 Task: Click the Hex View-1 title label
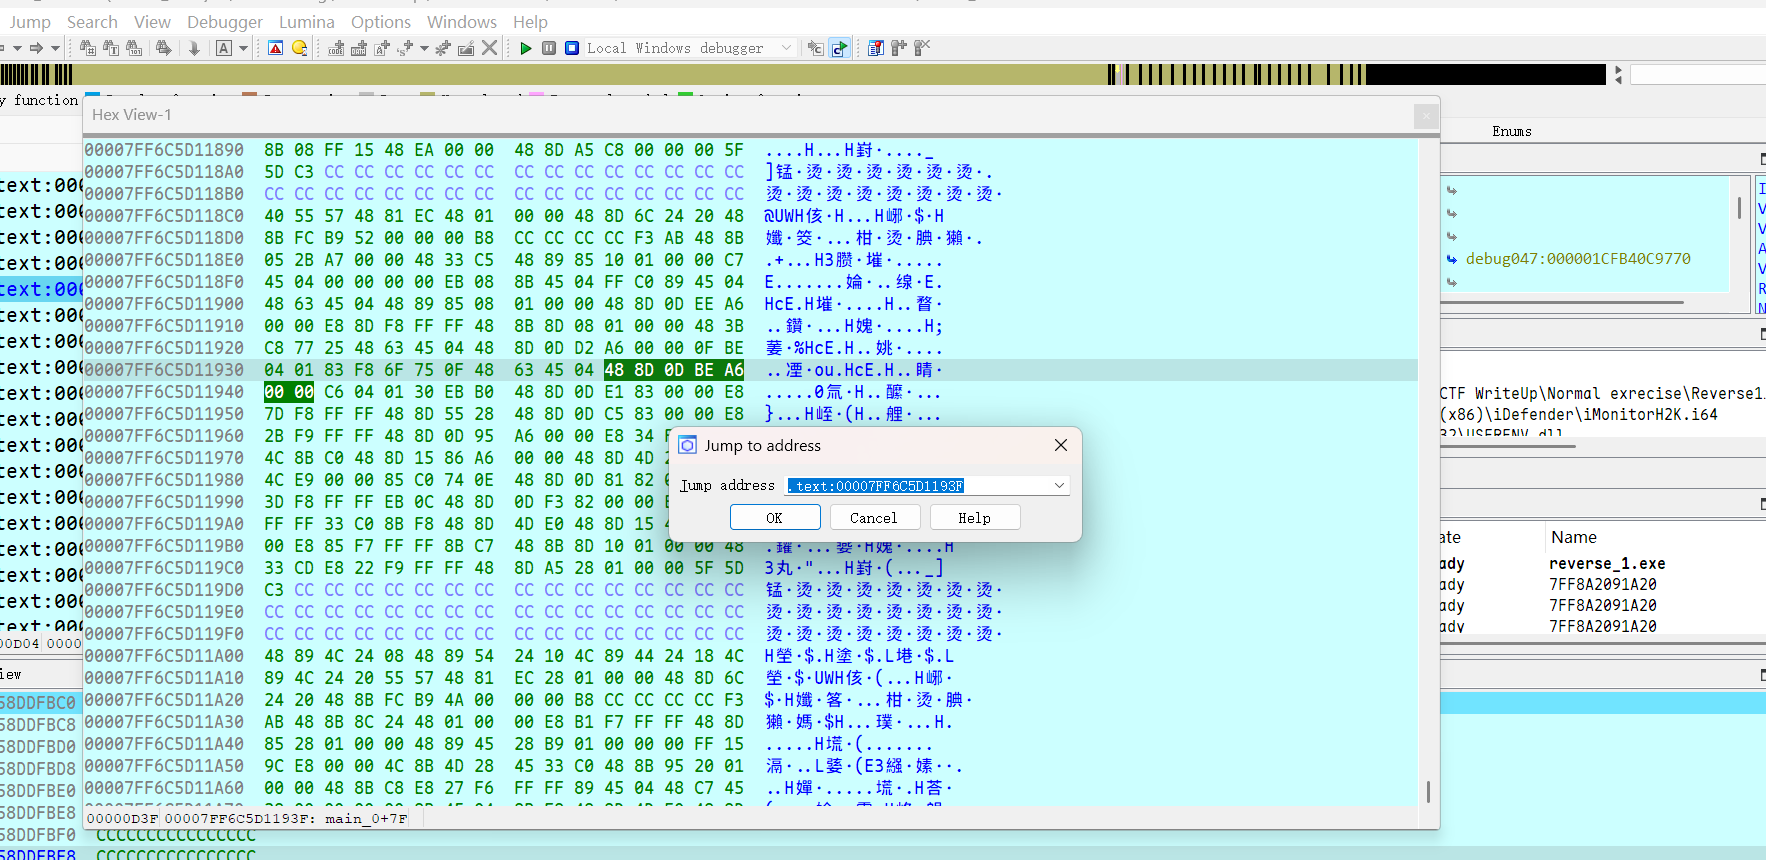coord(131,115)
